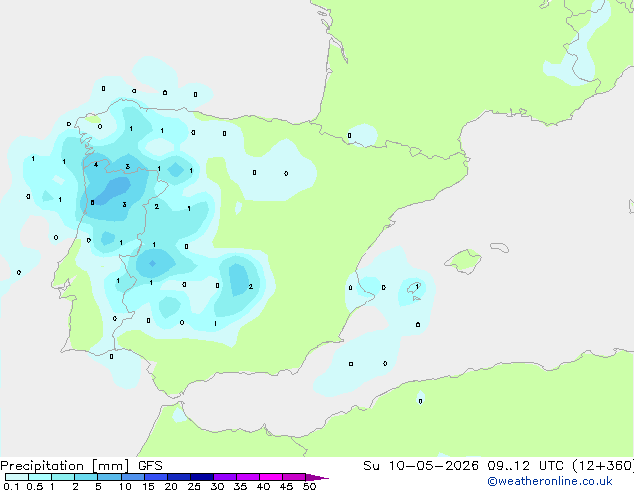
Task: Click the 45–50 mm legend color swatch
Action: pos(294,477)
